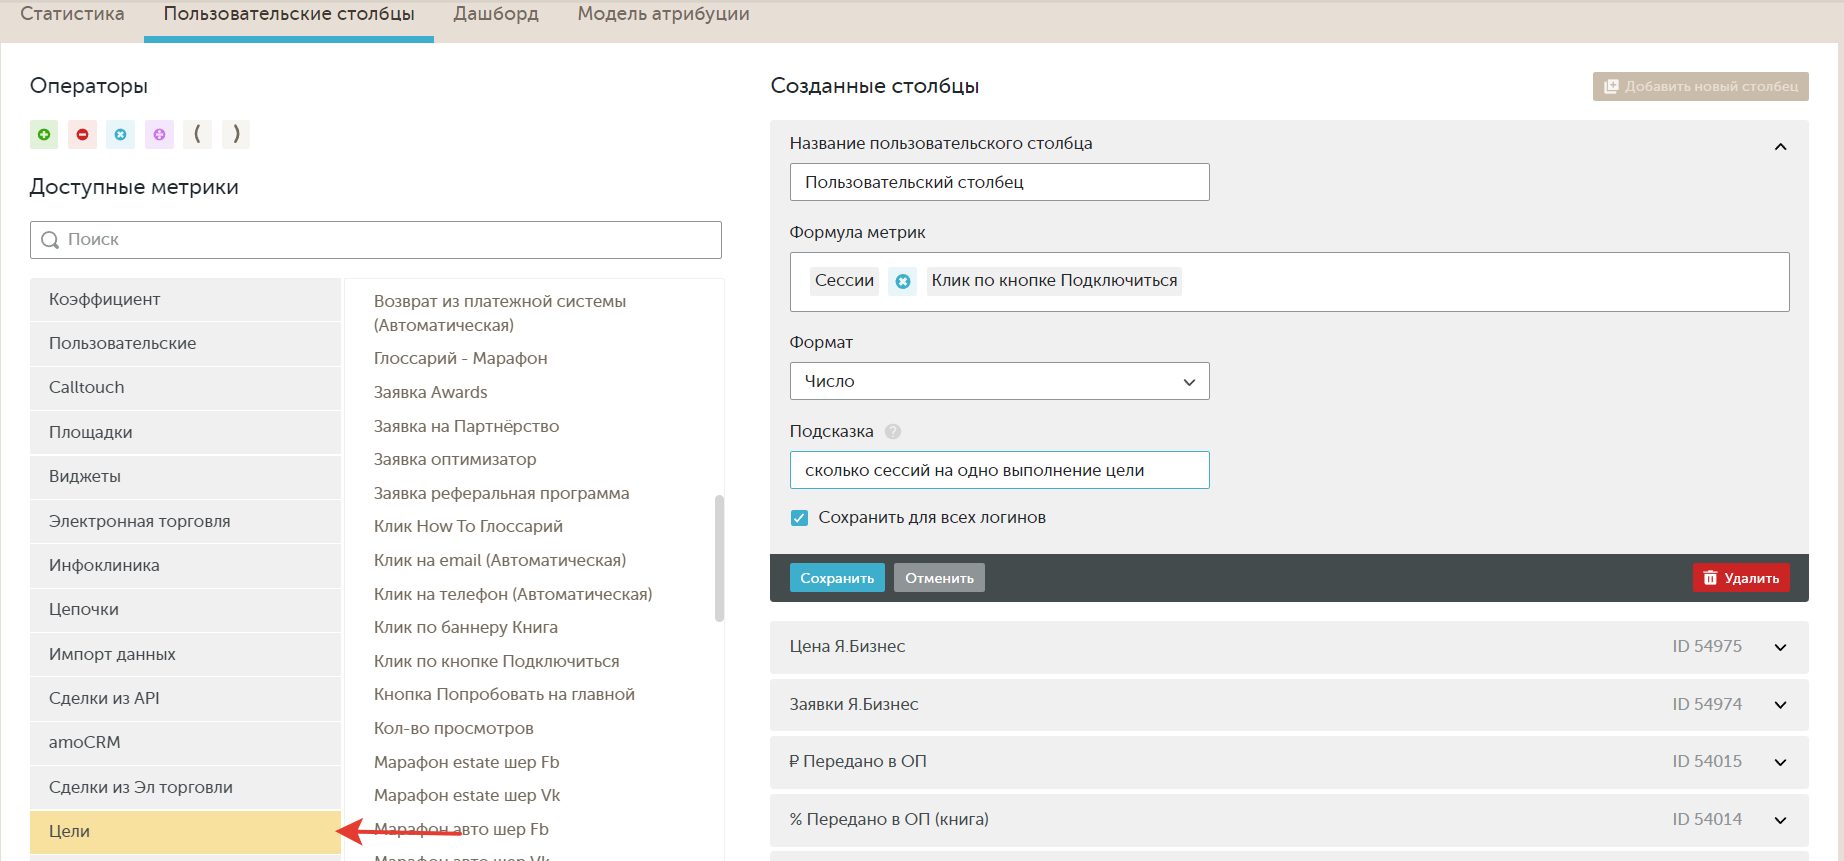
Task: Open the Дашборд tab
Action: point(496,14)
